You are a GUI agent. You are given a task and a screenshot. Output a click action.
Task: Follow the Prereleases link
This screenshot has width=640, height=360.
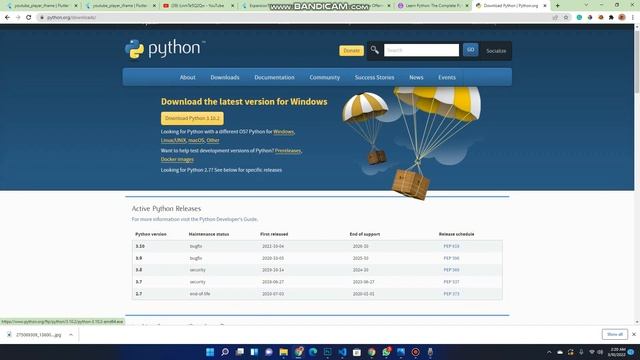click(x=288, y=151)
